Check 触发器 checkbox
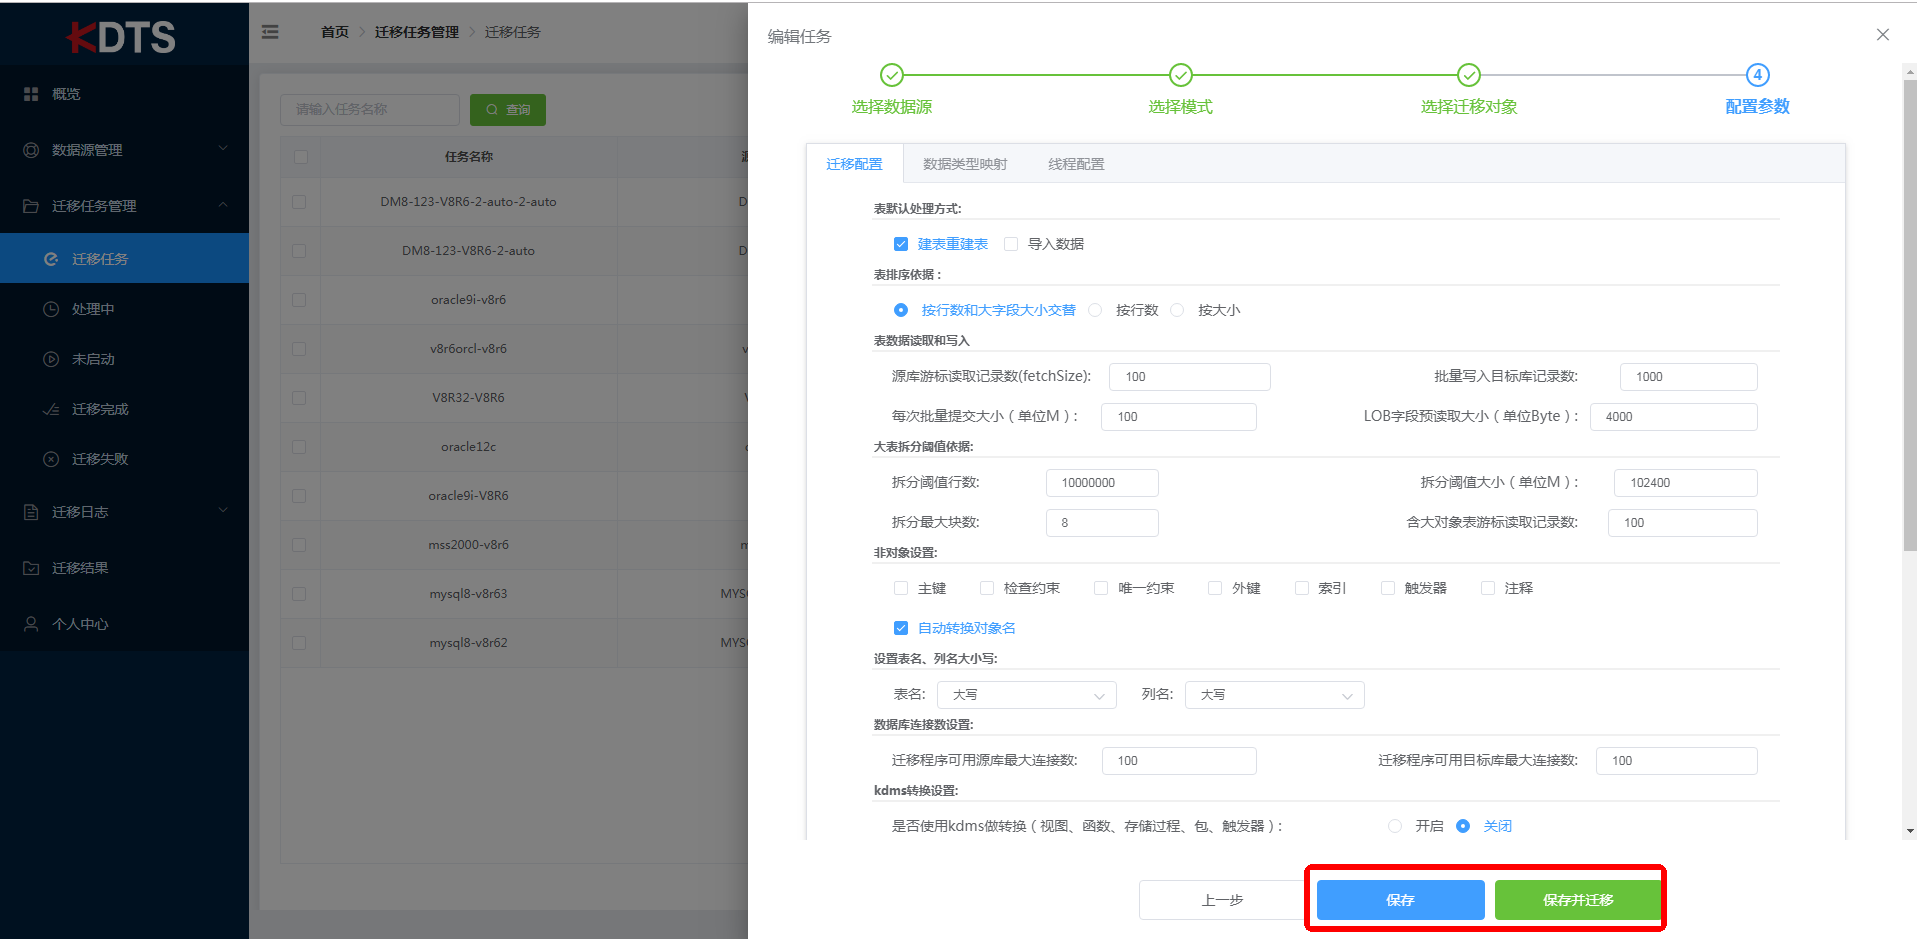This screenshot has width=1917, height=939. pyautogui.click(x=1388, y=588)
